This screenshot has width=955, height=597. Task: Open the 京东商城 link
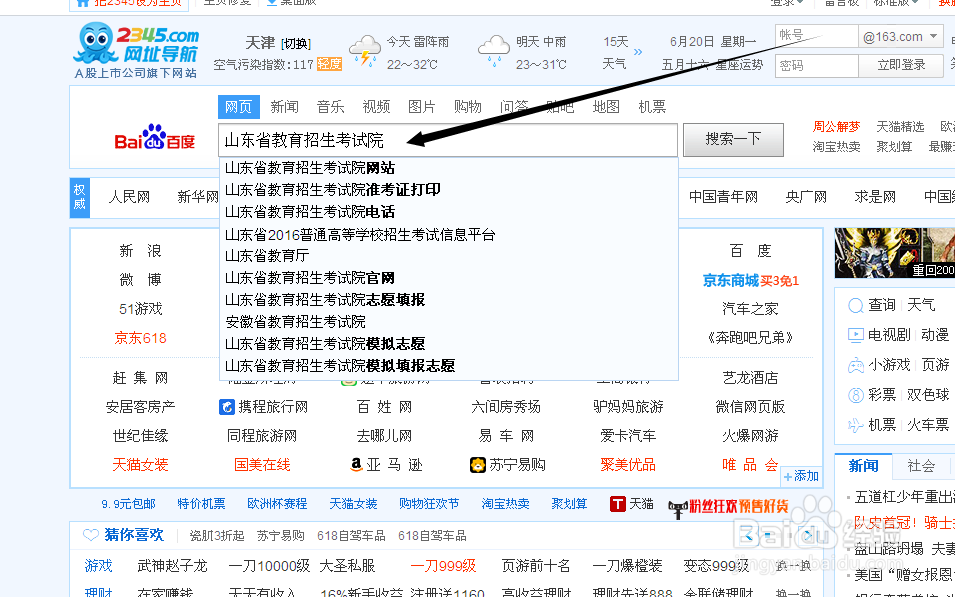pos(731,280)
